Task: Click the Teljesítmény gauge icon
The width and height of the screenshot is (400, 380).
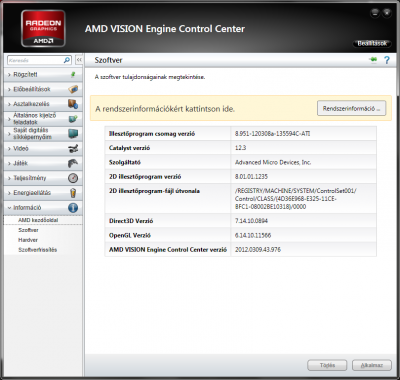Action: click(x=73, y=178)
